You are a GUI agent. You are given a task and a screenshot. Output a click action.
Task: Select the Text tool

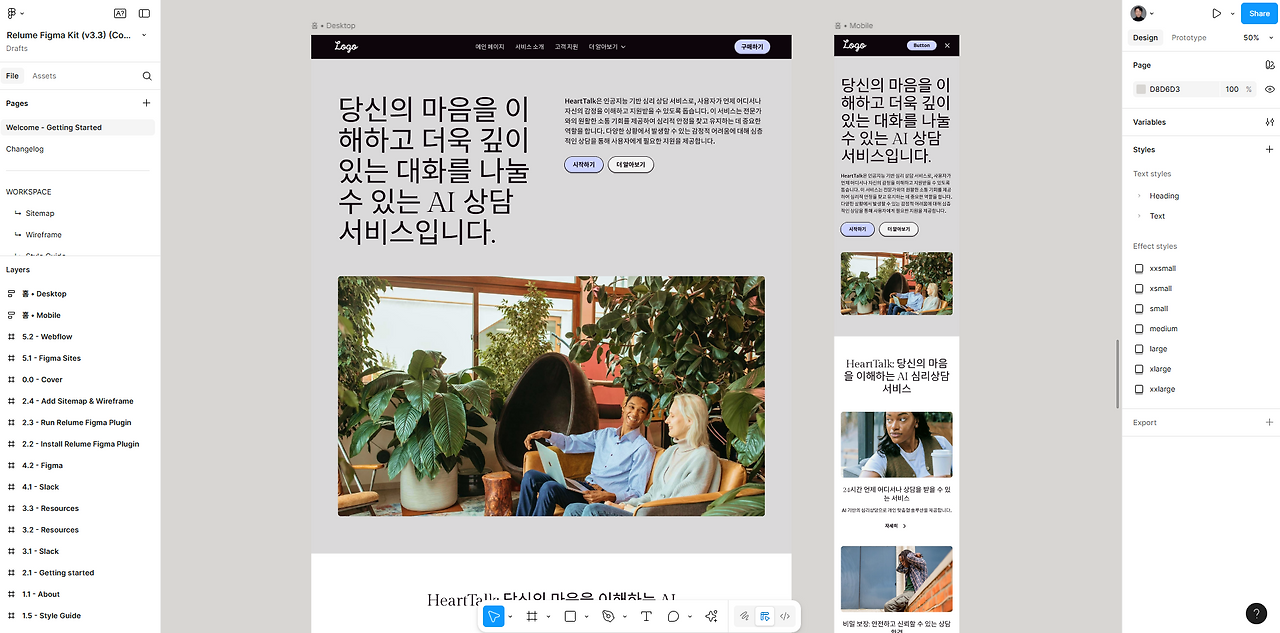tap(646, 616)
